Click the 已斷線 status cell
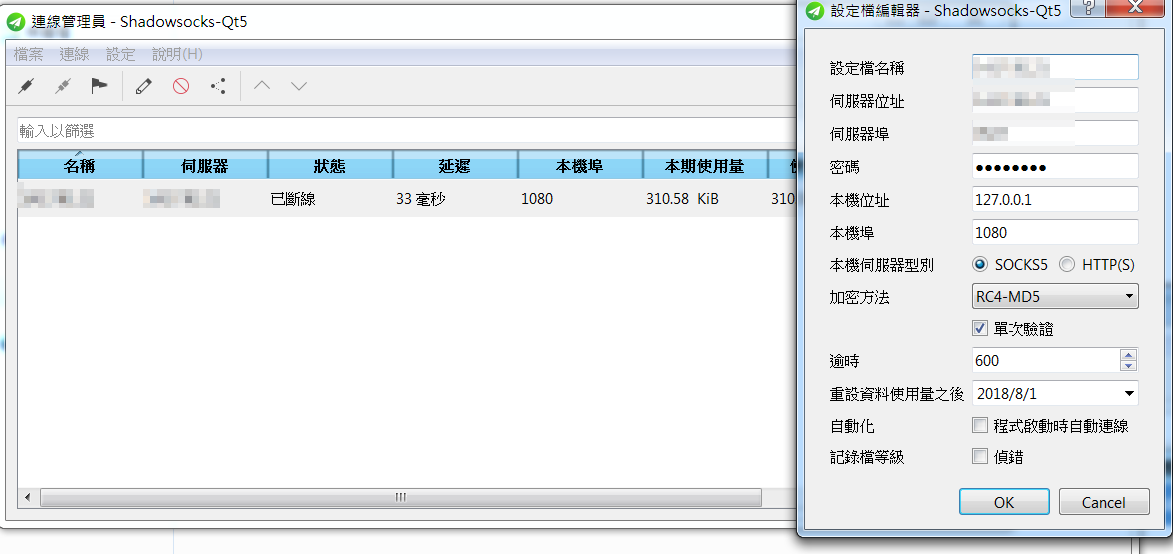The image size is (1173, 554). click(329, 200)
